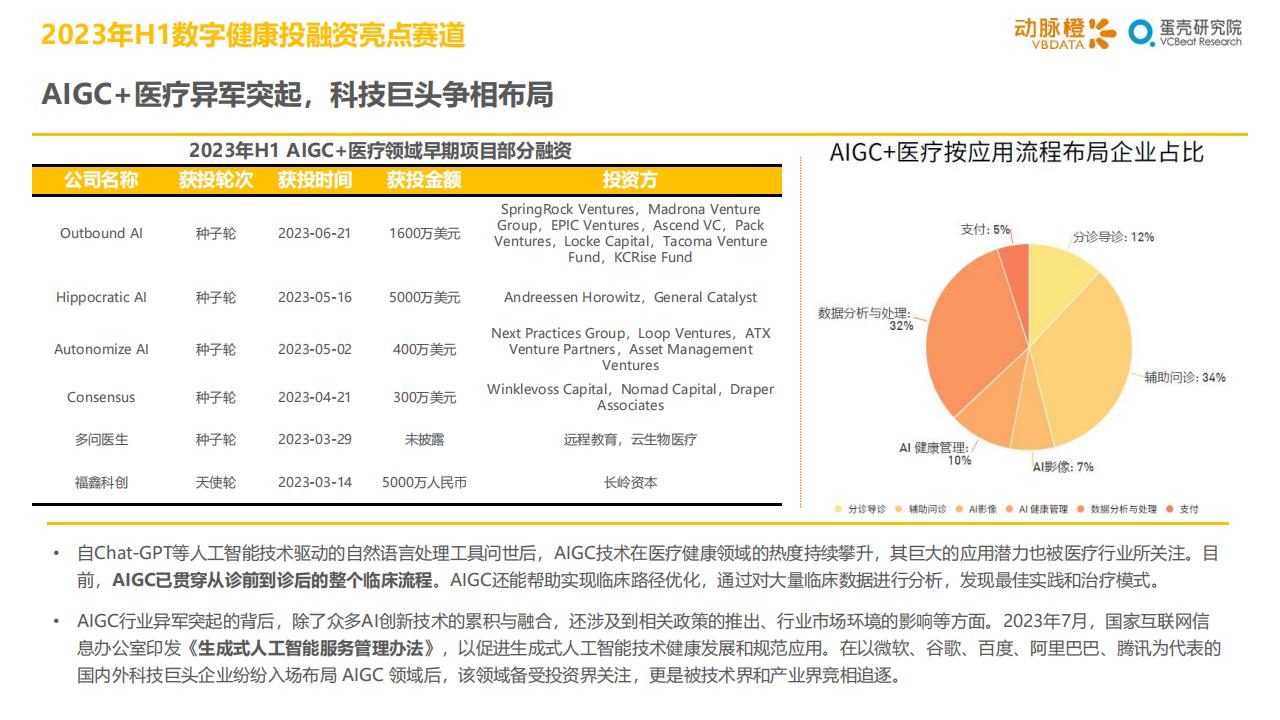1280x720 pixels.
Task: Click the 300万美元 amount cell
Action: click(424, 397)
